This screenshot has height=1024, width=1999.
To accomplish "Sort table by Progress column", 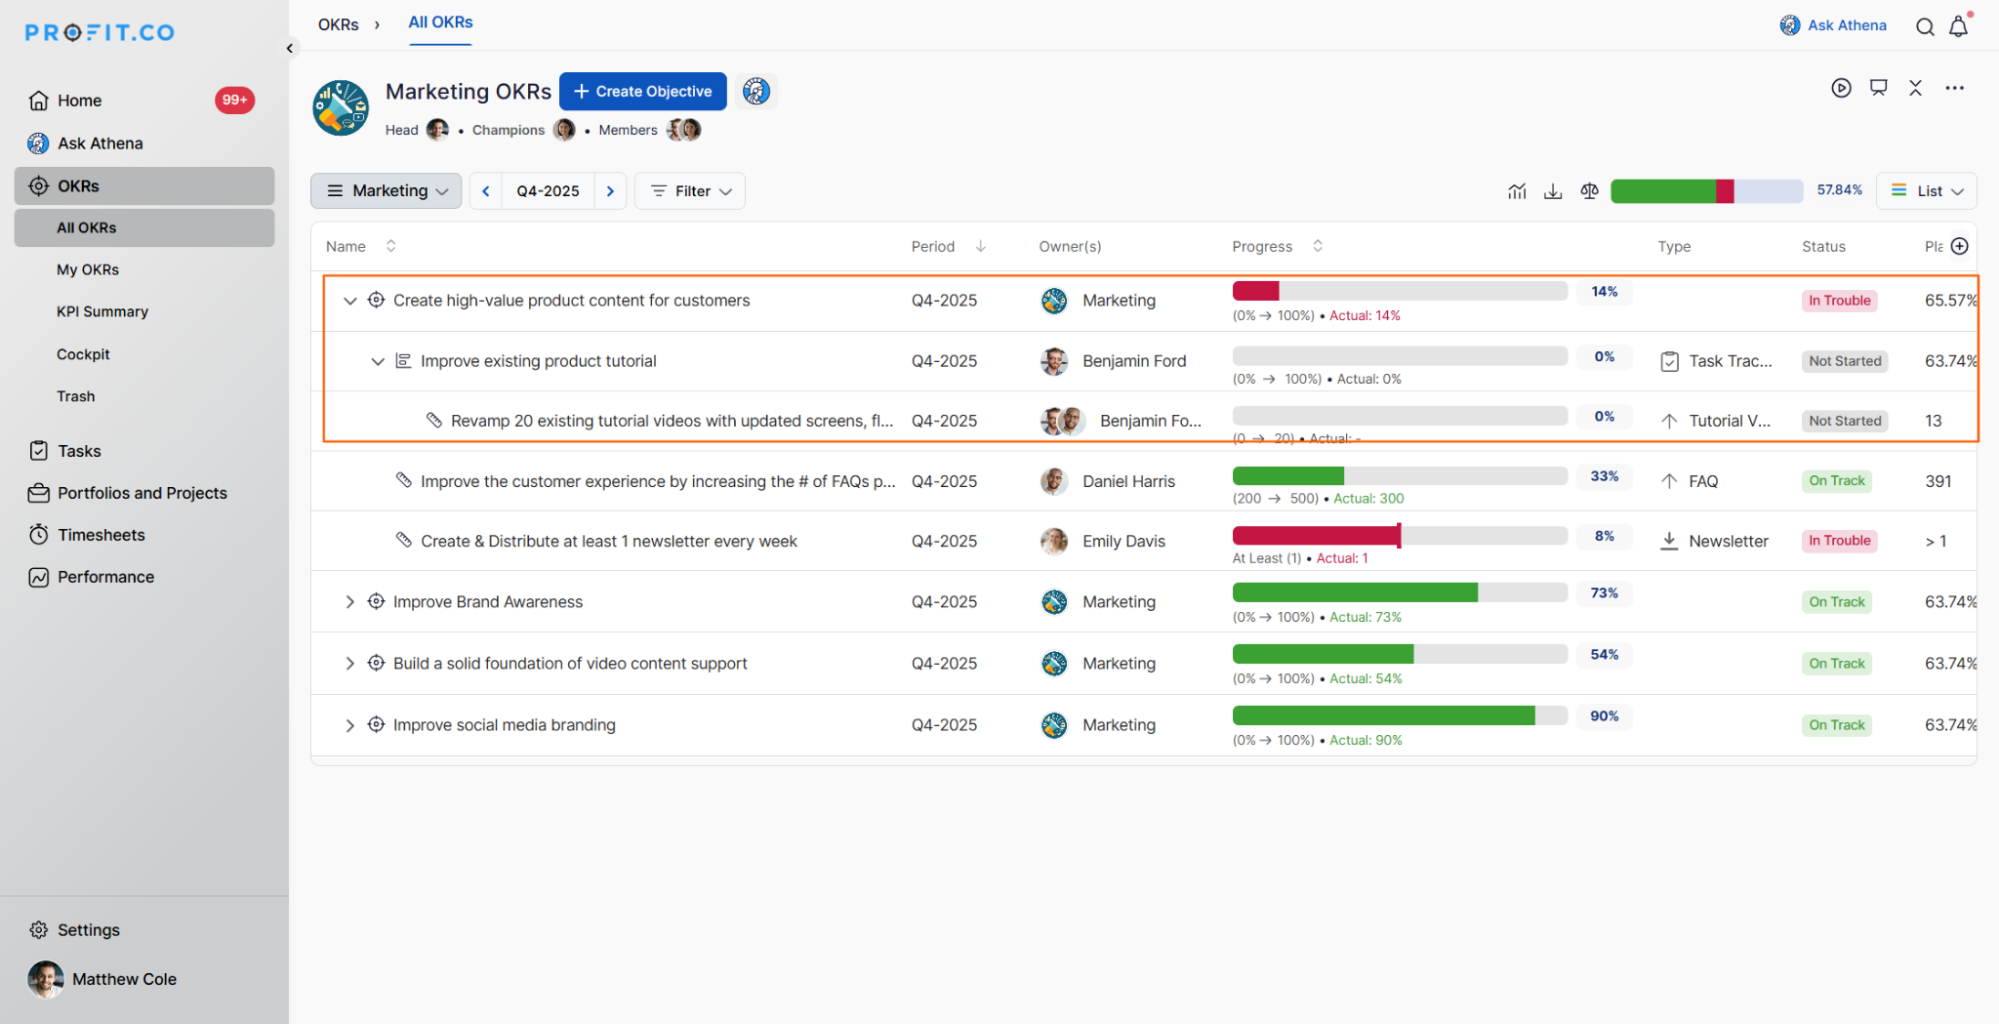I will 1317,246.
